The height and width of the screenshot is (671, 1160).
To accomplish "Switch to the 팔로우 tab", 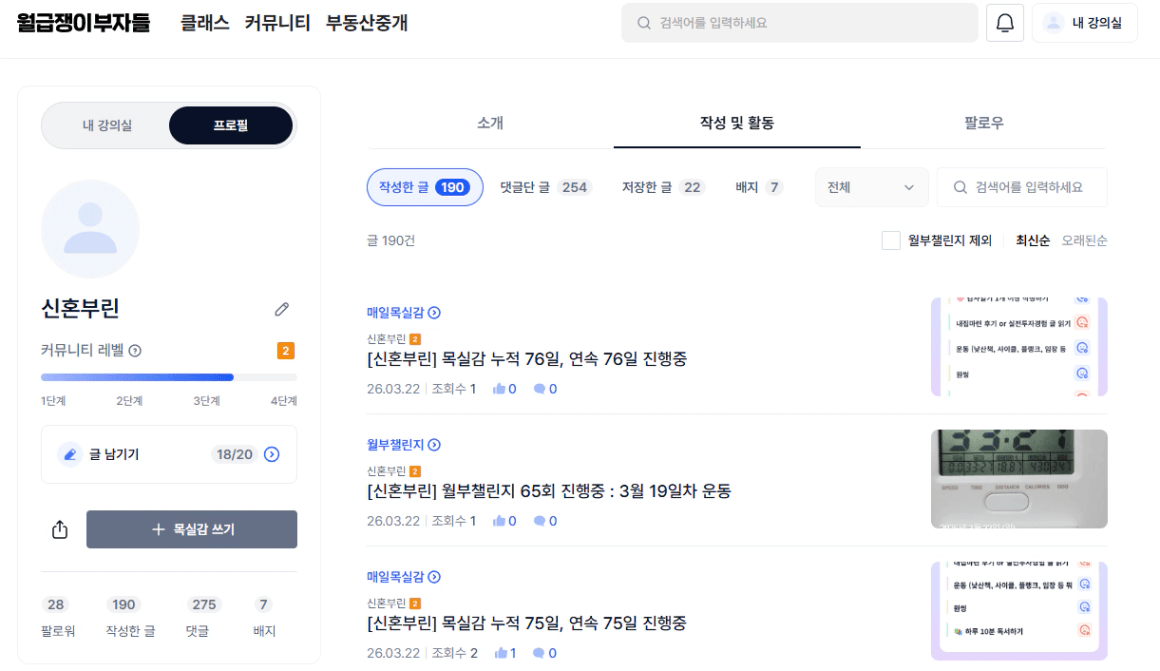I will (984, 123).
